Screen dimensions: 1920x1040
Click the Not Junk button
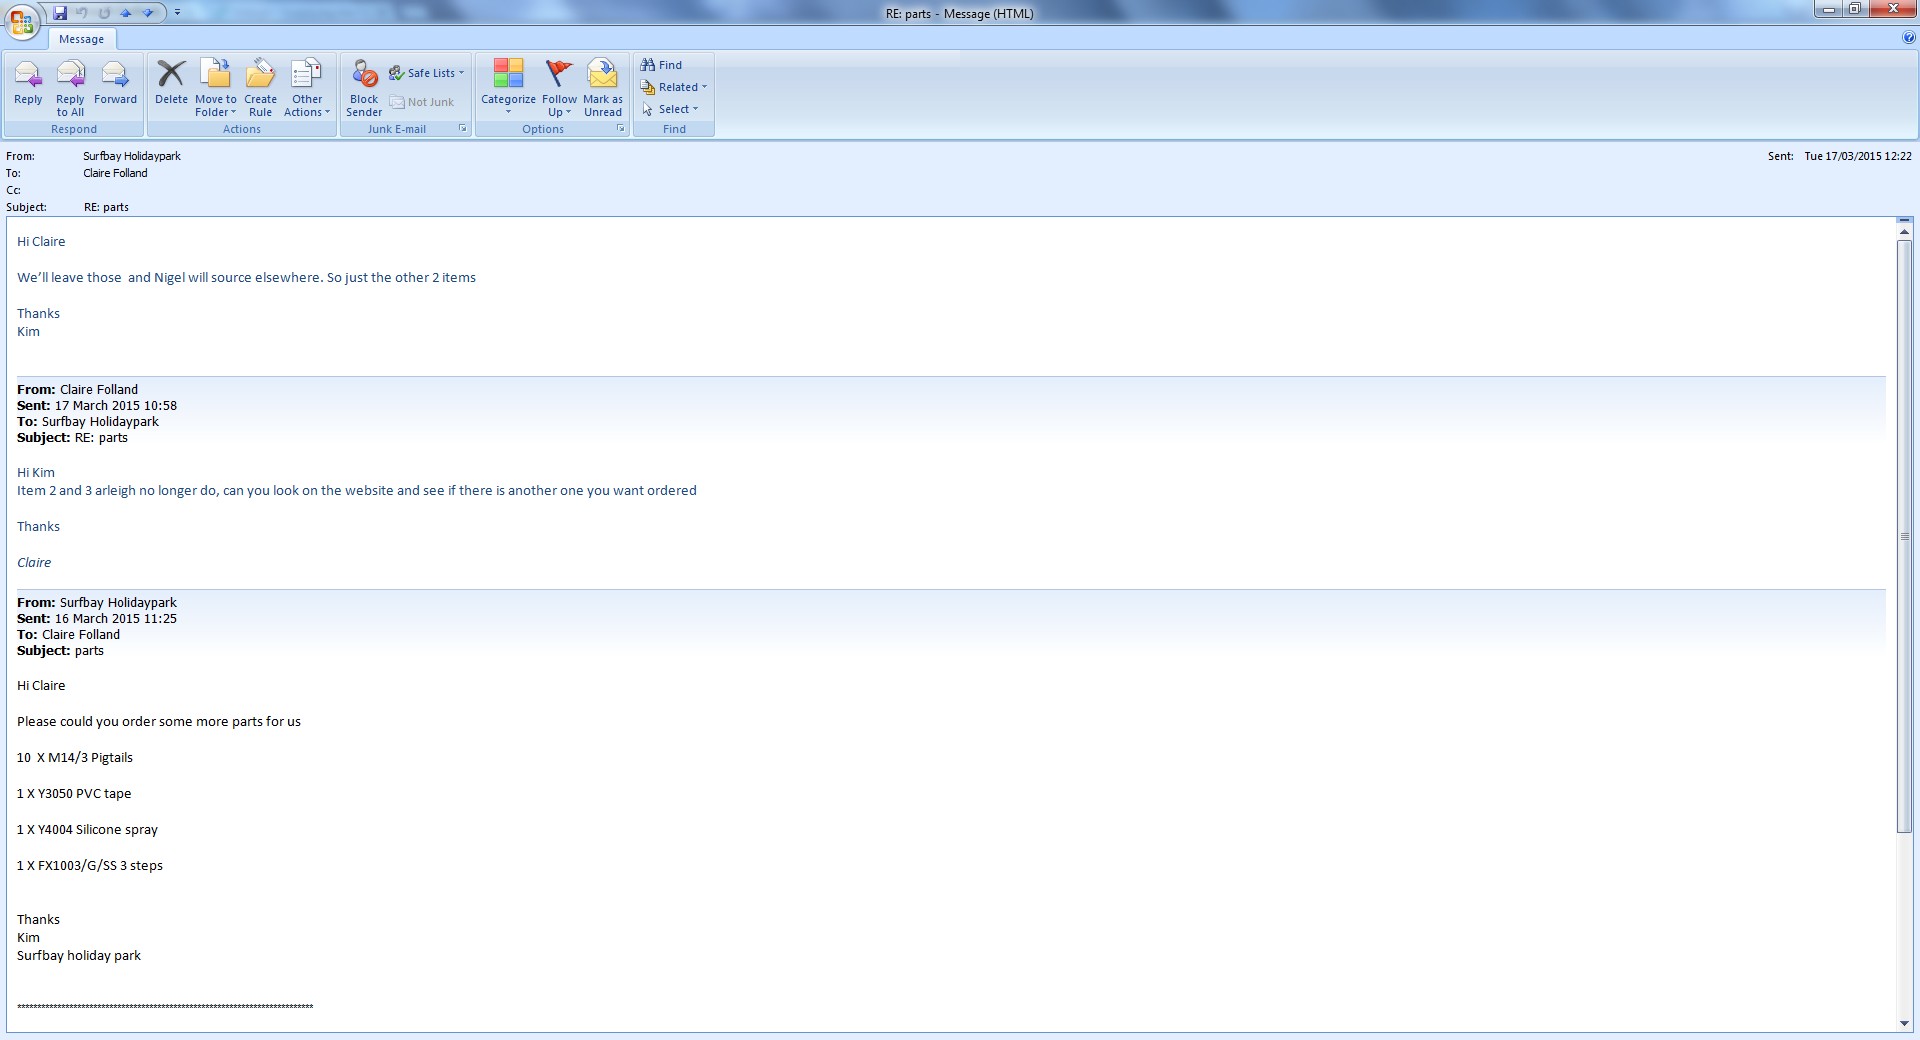click(421, 102)
